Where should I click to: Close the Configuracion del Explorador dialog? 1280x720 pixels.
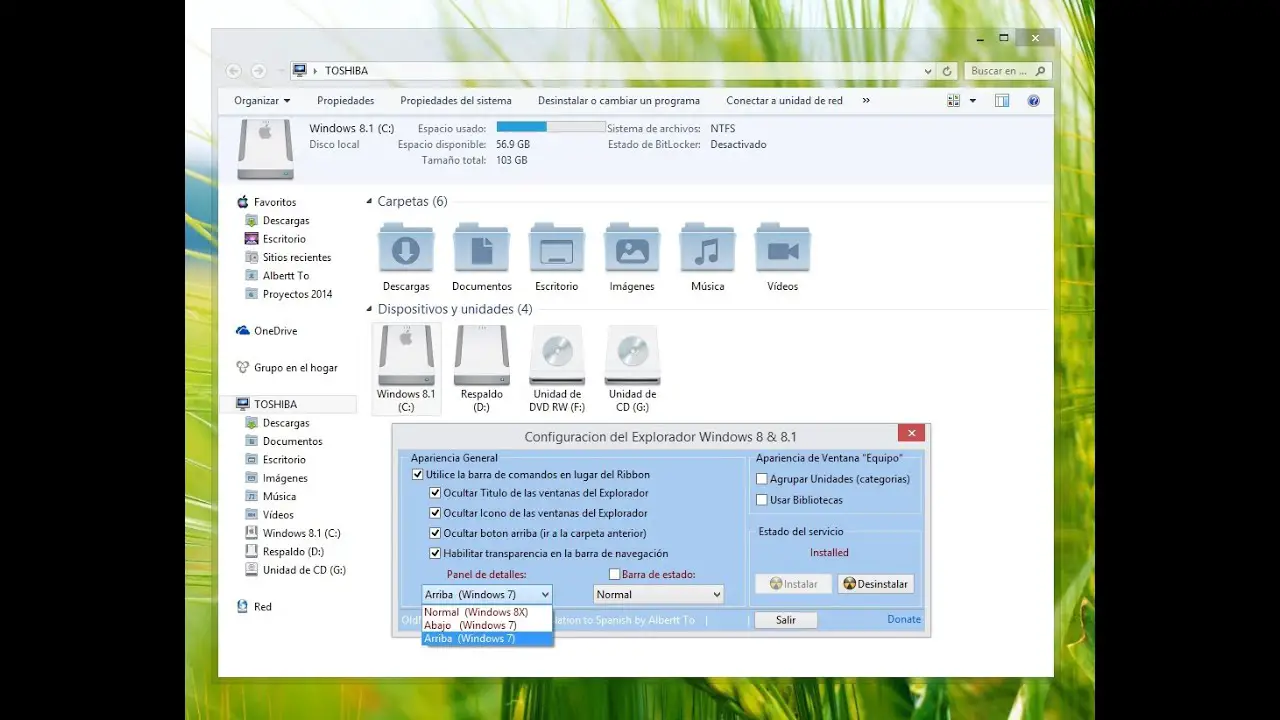tap(911, 433)
